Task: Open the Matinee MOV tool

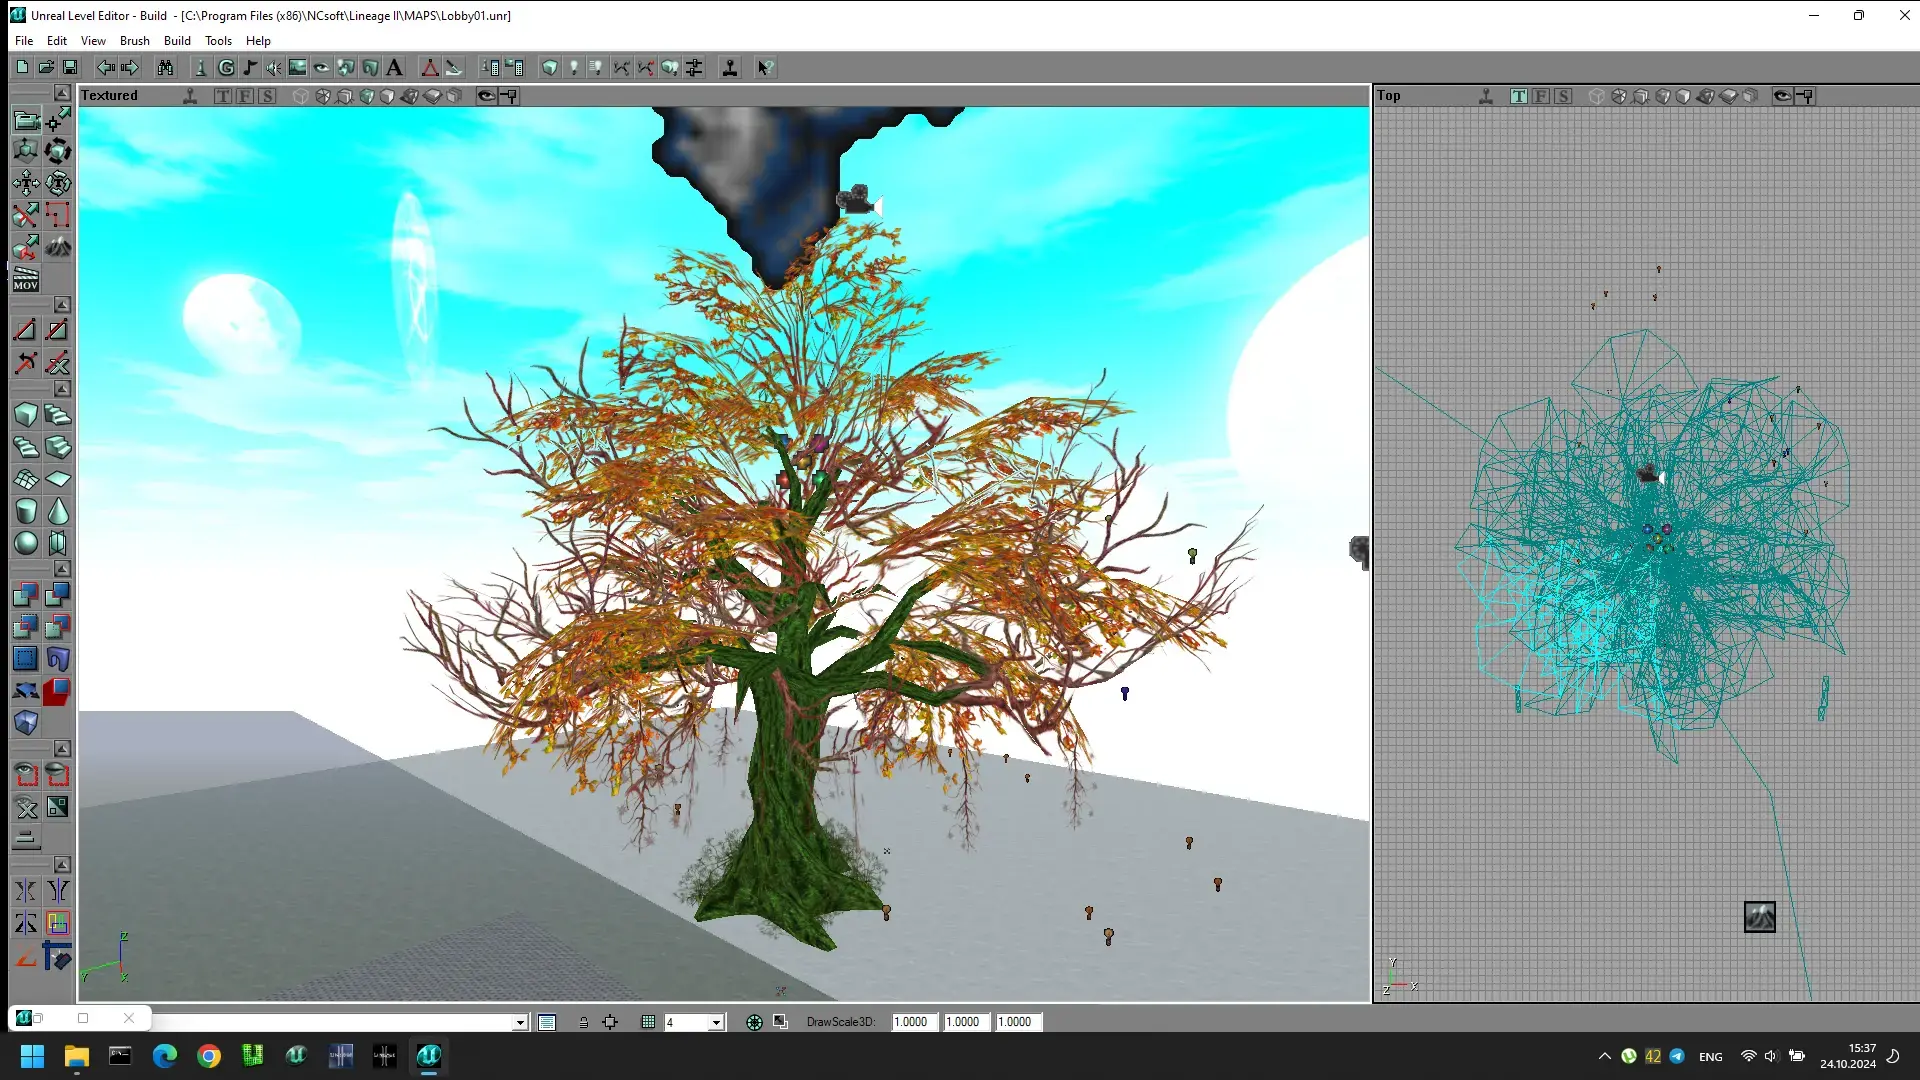Action: (26, 279)
